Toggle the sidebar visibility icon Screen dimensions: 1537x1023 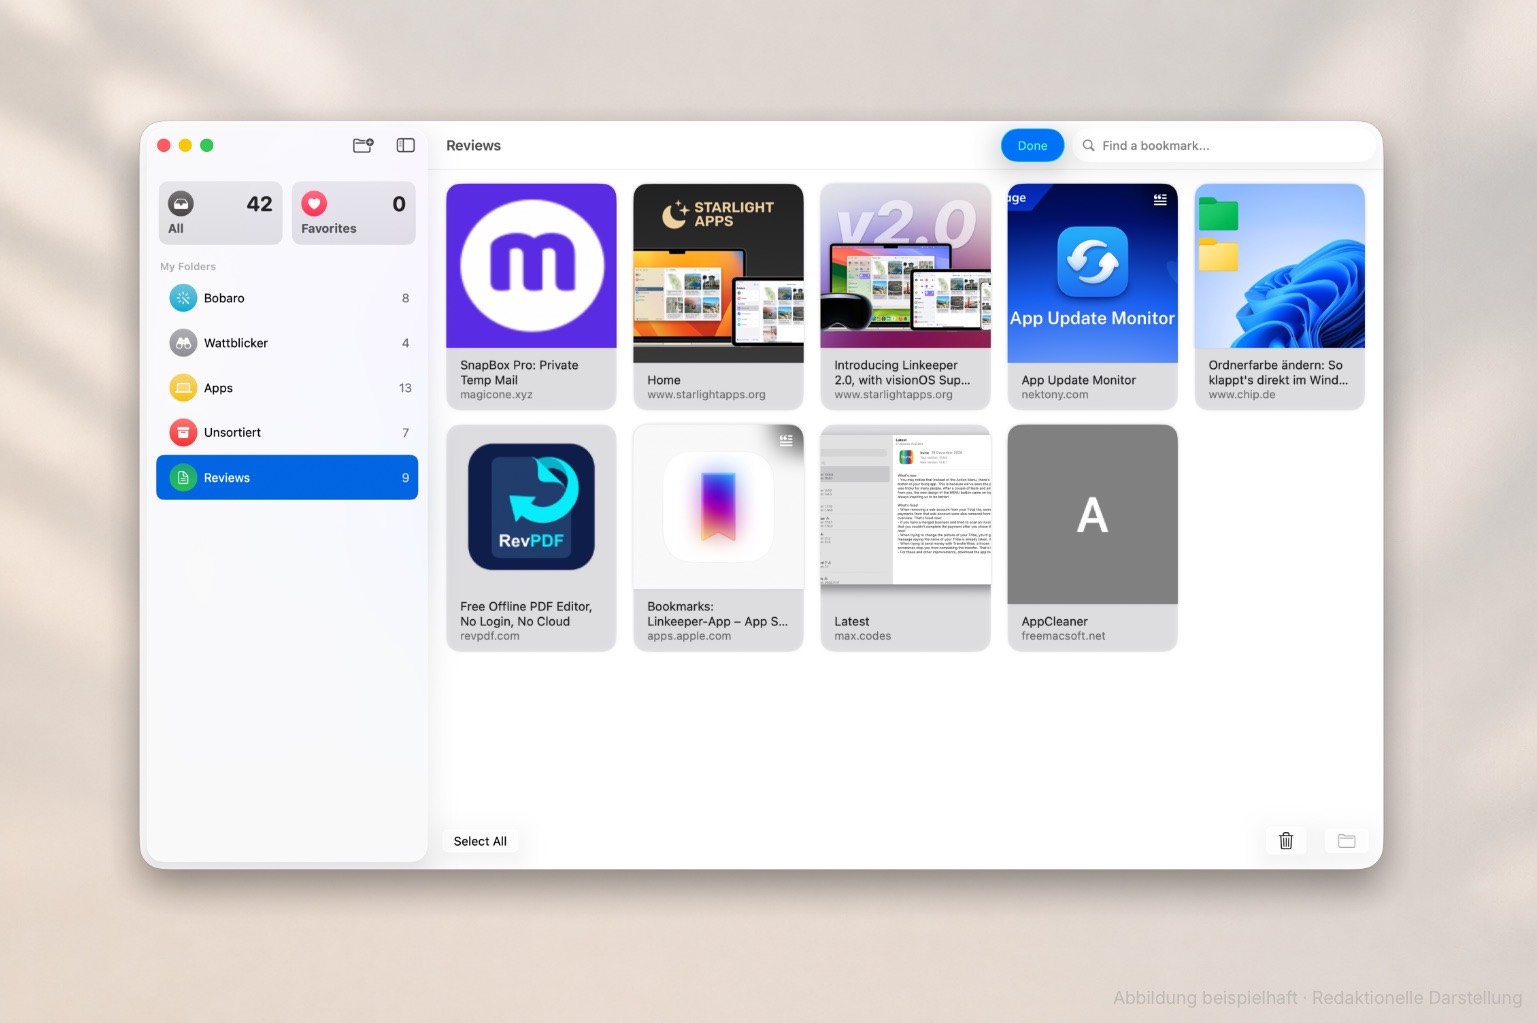click(x=405, y=145)
